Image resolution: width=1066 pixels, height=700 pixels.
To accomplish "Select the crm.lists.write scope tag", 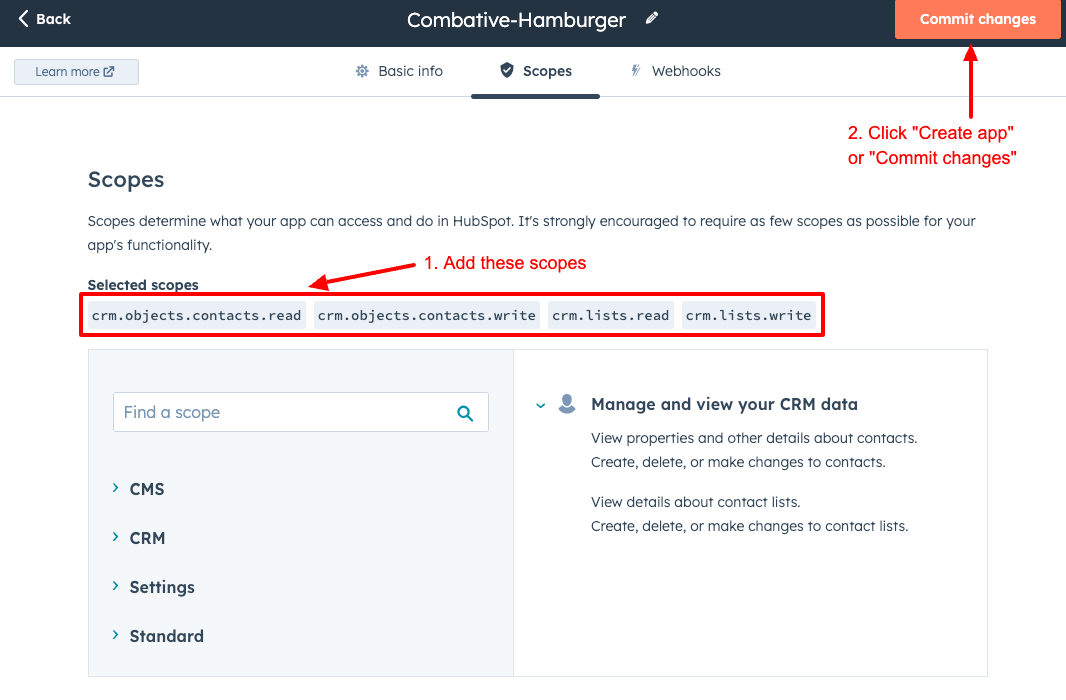I will point(749,315).
